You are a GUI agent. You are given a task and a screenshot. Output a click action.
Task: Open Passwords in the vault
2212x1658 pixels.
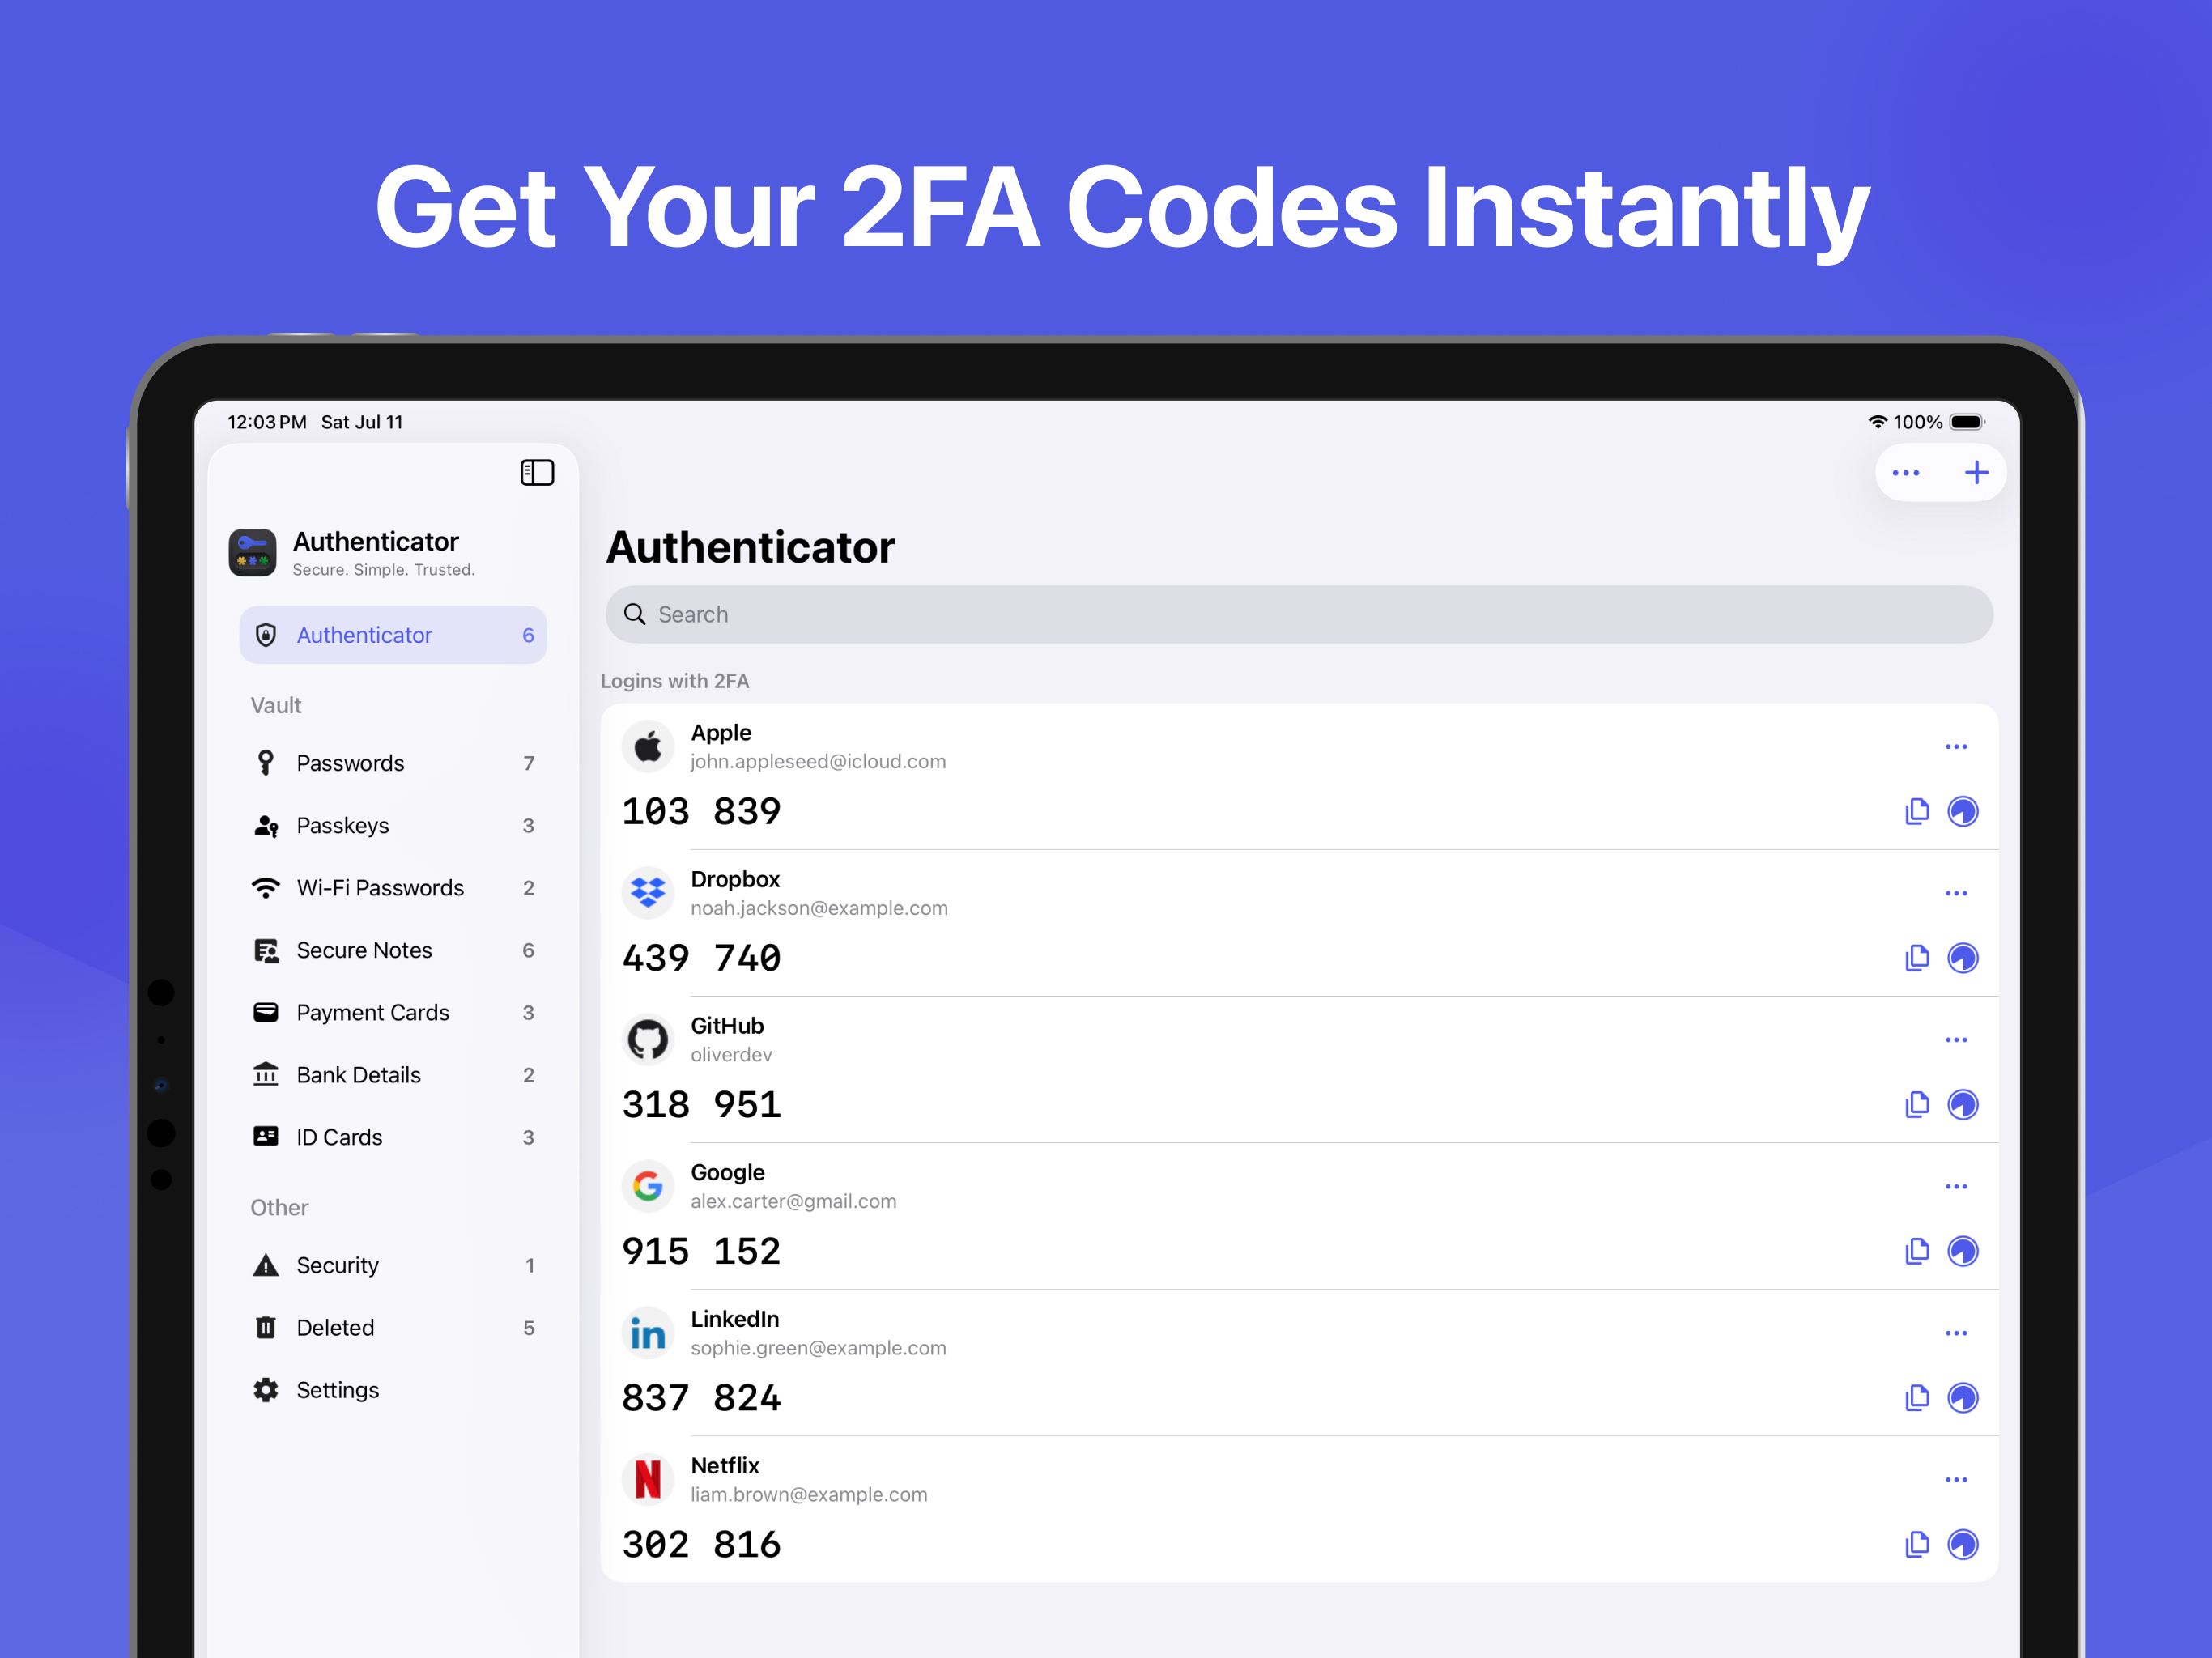coord(393,763)
